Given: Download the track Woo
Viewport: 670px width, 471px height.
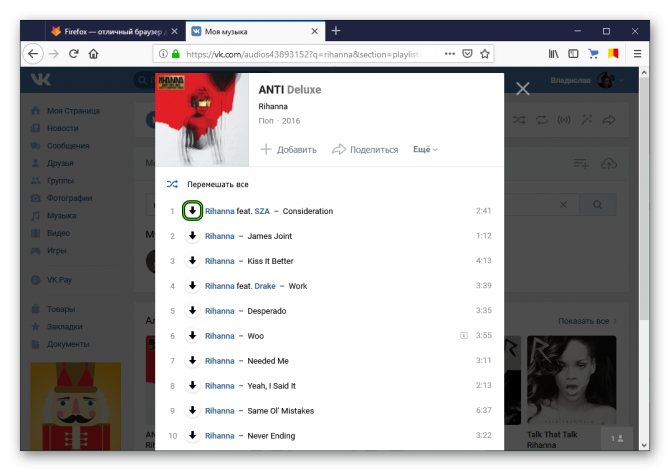Looking at the screenshot, I should (192, 336).
